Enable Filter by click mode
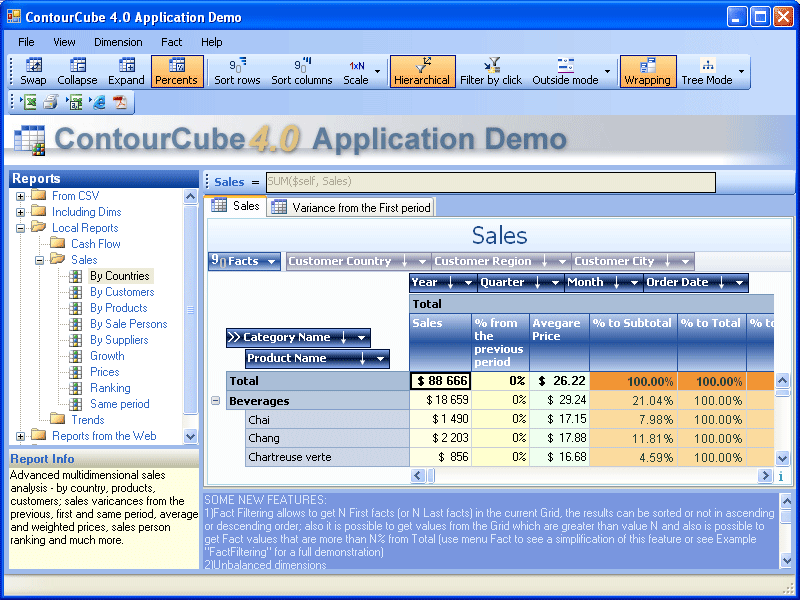The image size is (800, 600). (490, 71)
